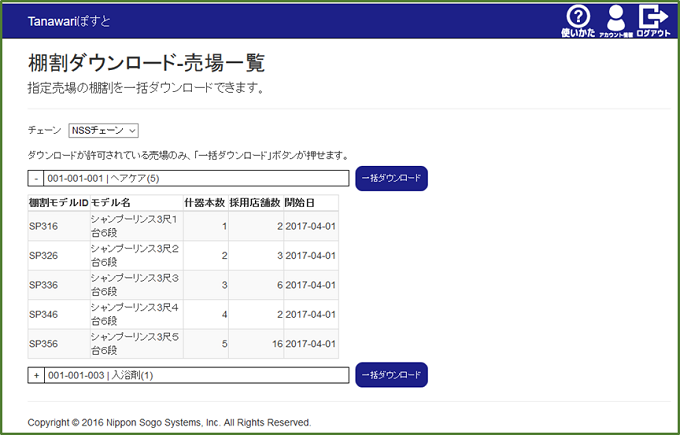Click the ログアウト logout icon
Screen dimensions: 680x435
coord(653,20)
